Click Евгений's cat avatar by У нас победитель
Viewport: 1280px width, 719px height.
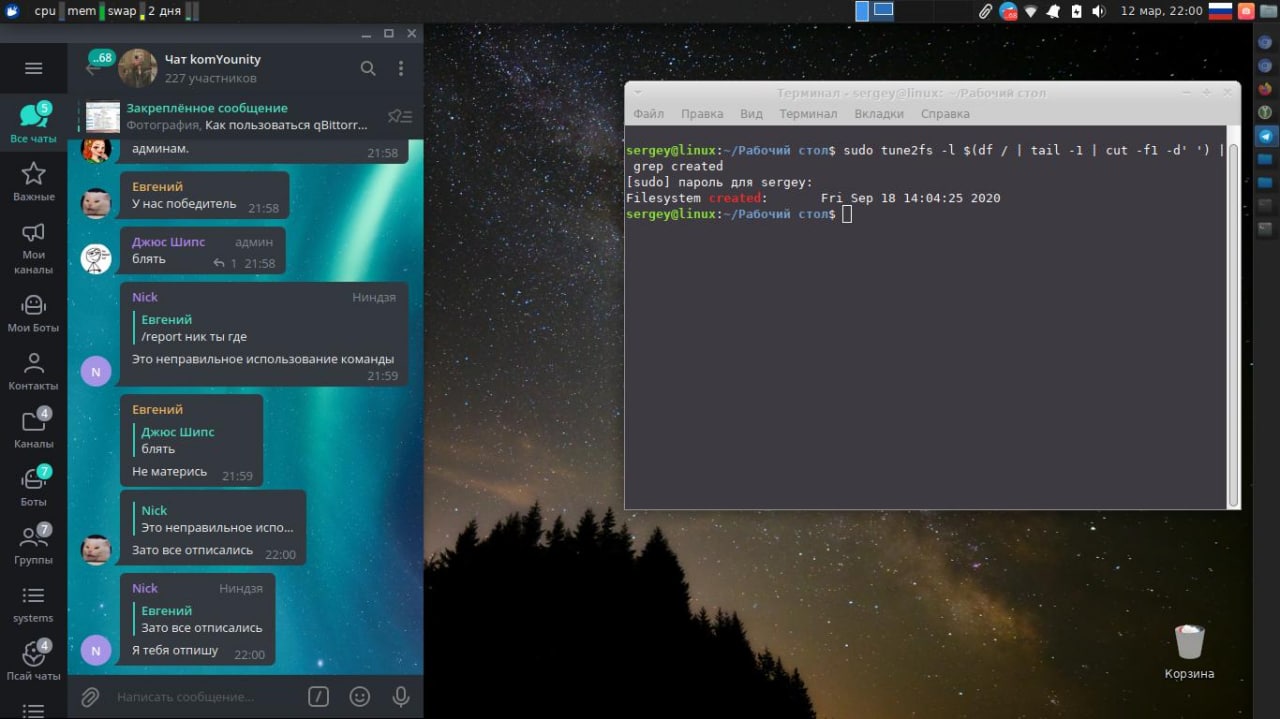pos(96,203)
